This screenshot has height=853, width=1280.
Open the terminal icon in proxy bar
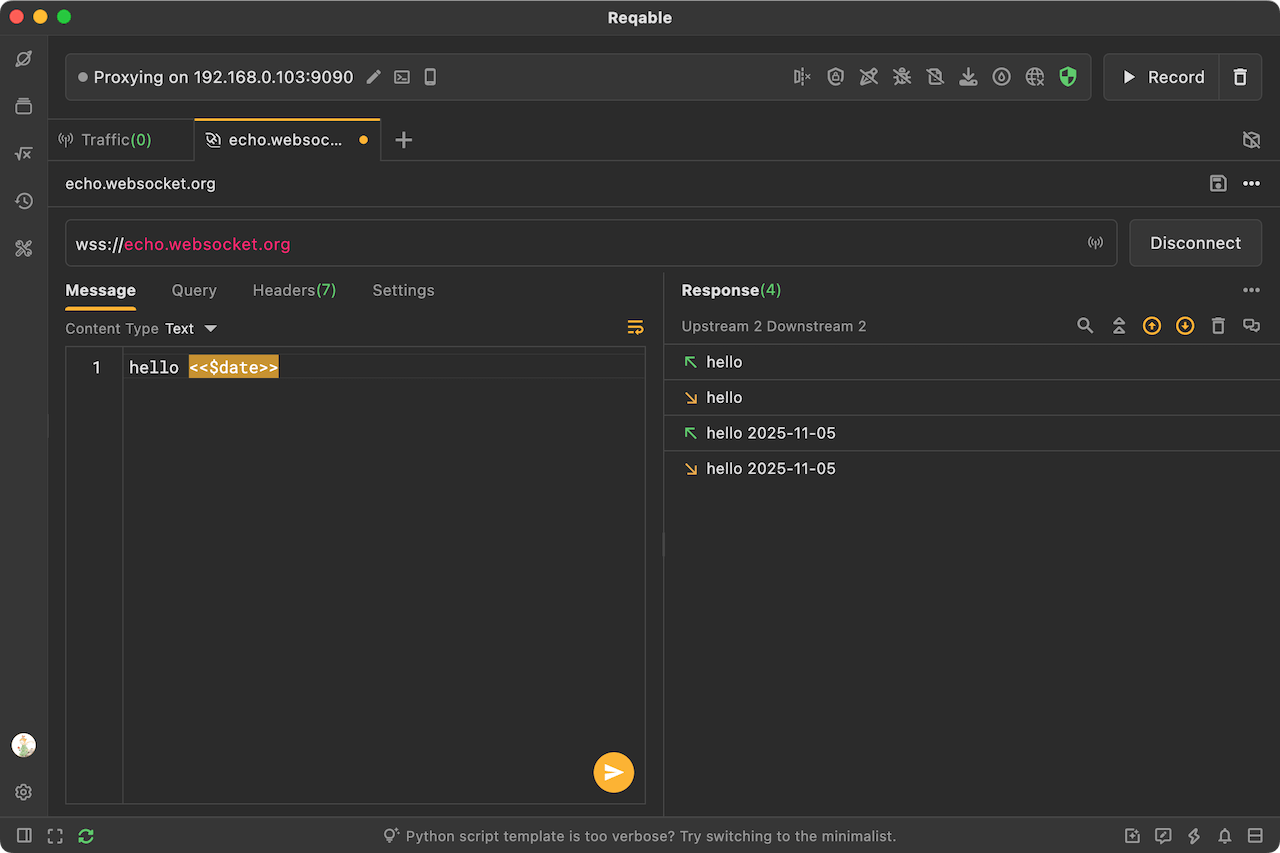pos(402,77)
